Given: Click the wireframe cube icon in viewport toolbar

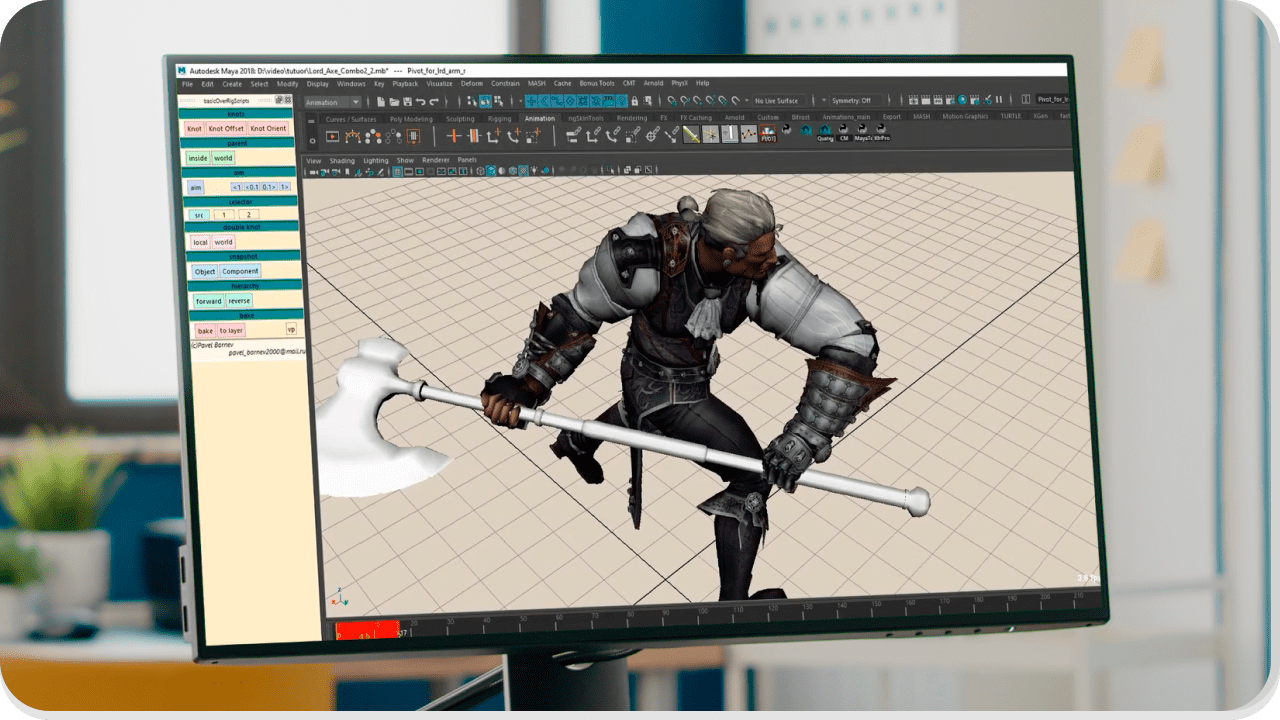Looking at the screenshot, I should [480, 172].
